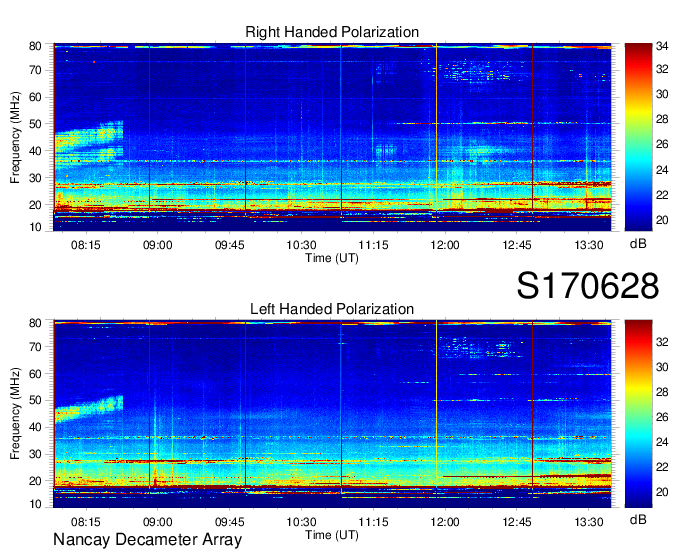This screenshot has height=552, width=680.
Task: Click the 10:30 time tick of Left Handed plot
Action: [301, 522]
